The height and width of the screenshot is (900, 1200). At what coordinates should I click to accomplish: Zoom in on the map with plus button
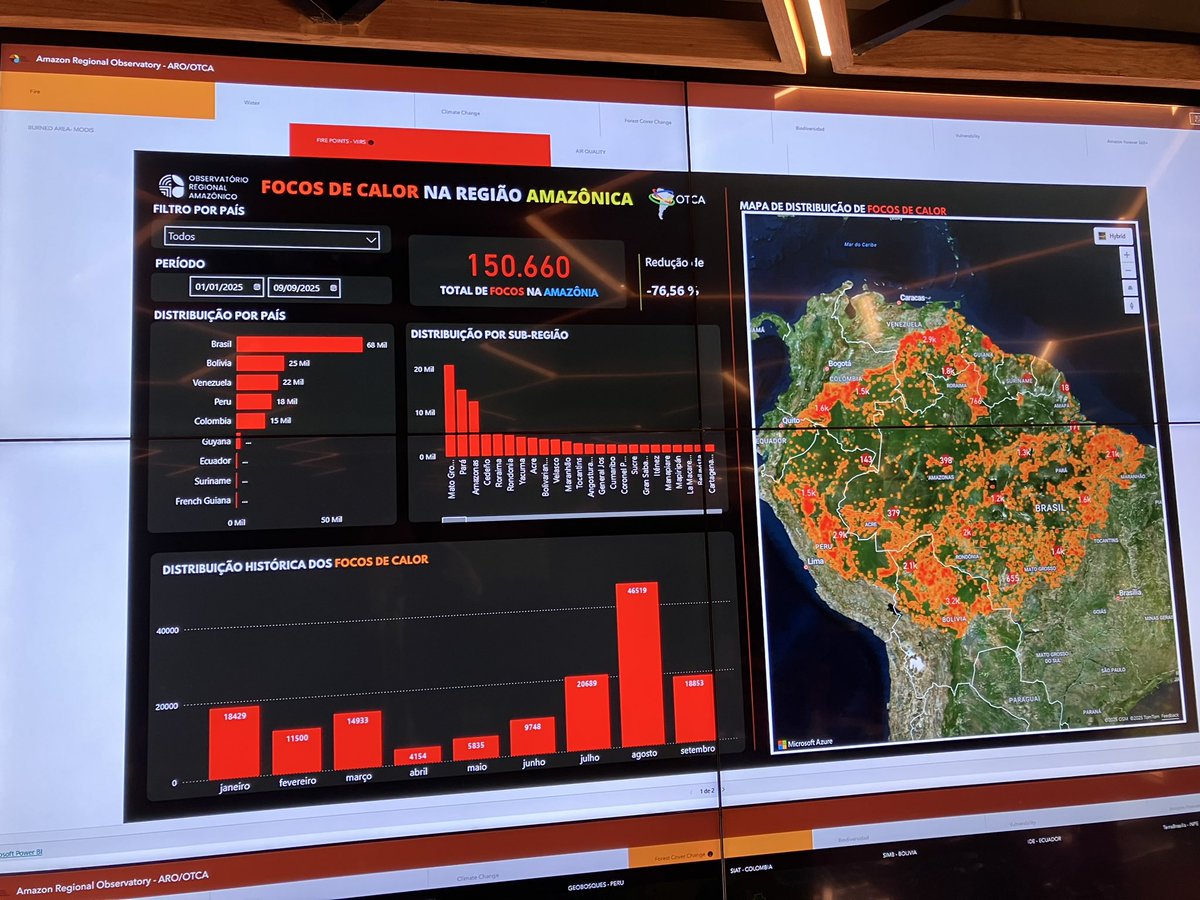coord(1129,254)
